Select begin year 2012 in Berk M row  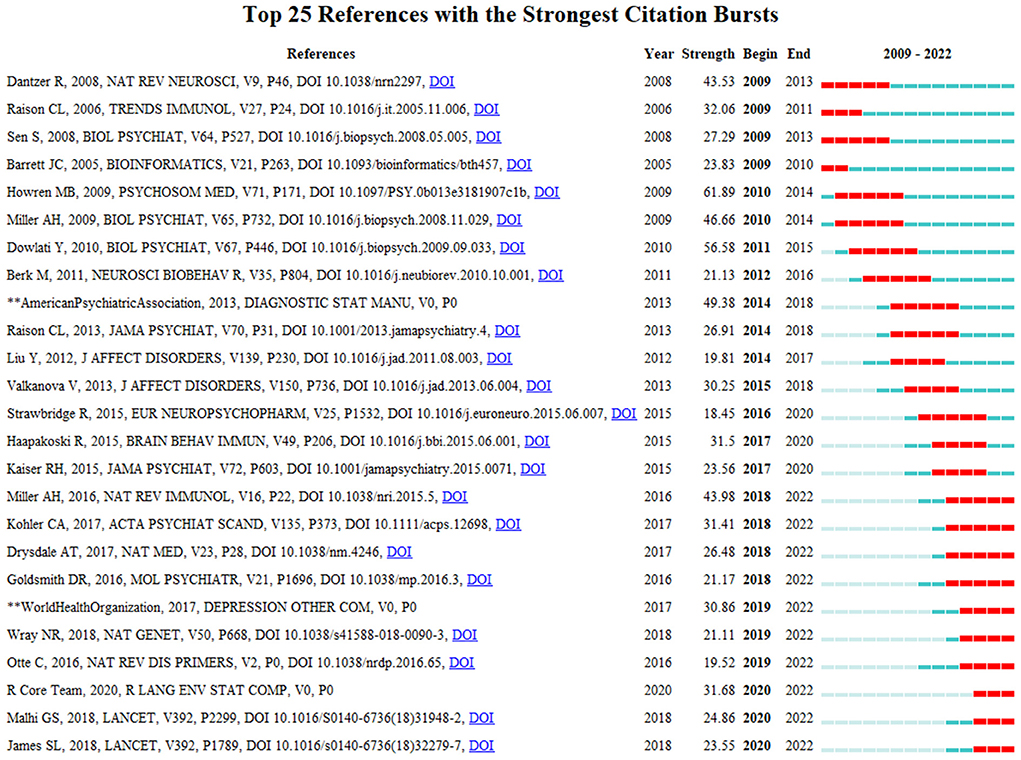[757, 275]
